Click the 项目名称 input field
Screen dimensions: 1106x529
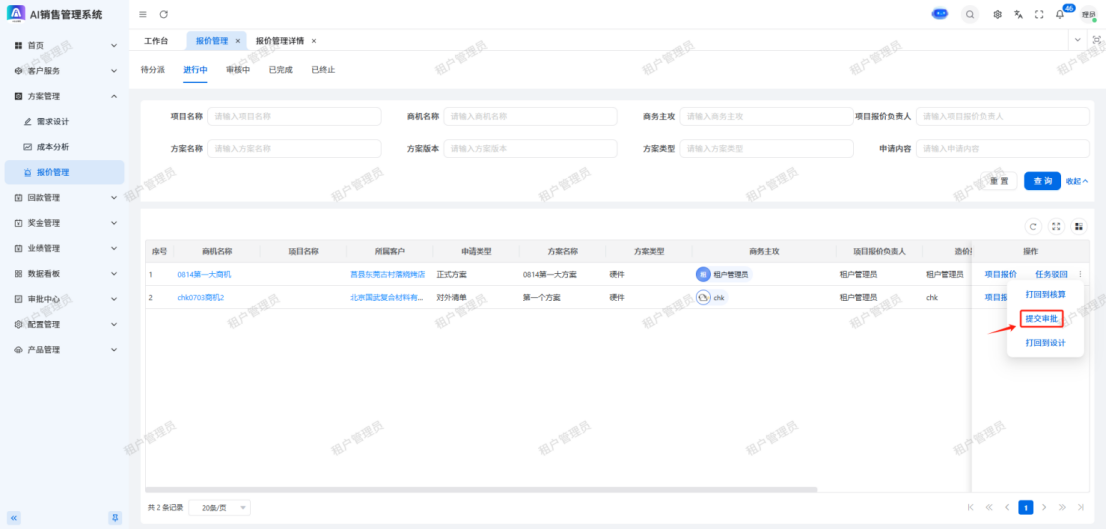coord(294,116)
